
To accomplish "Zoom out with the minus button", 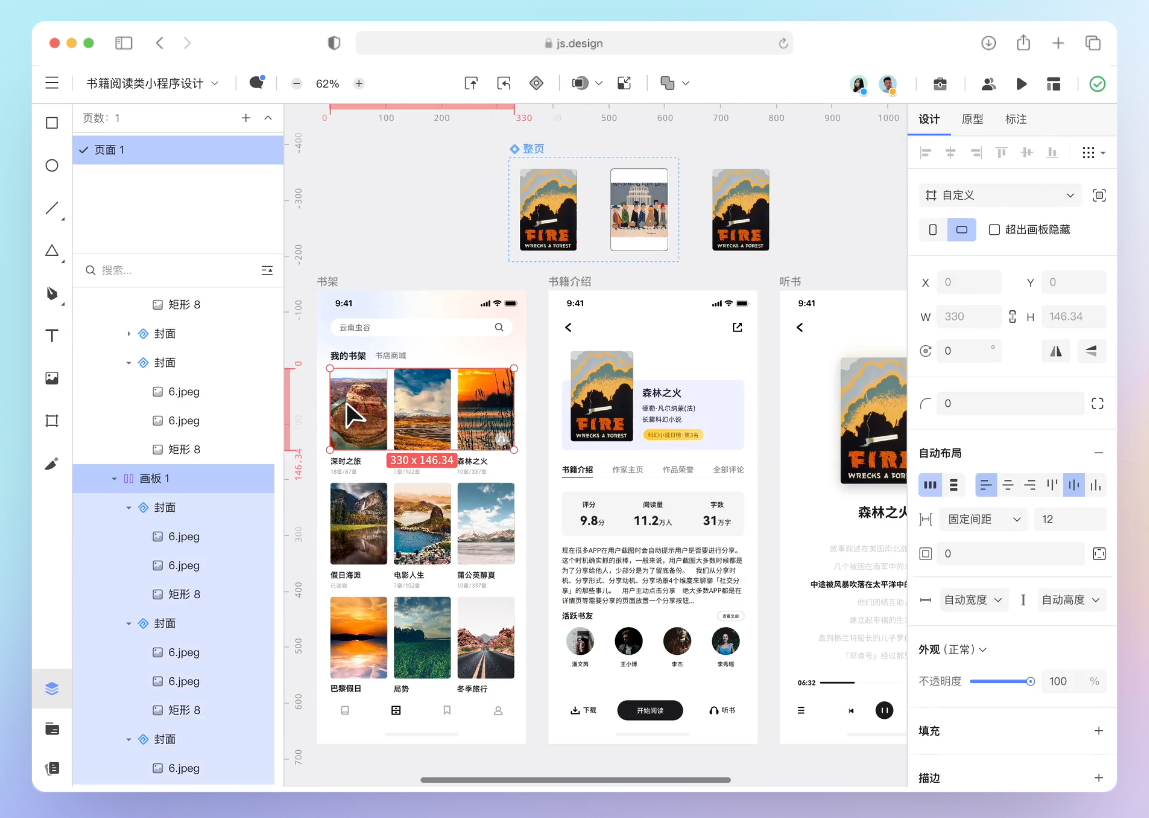I will 296,84.
